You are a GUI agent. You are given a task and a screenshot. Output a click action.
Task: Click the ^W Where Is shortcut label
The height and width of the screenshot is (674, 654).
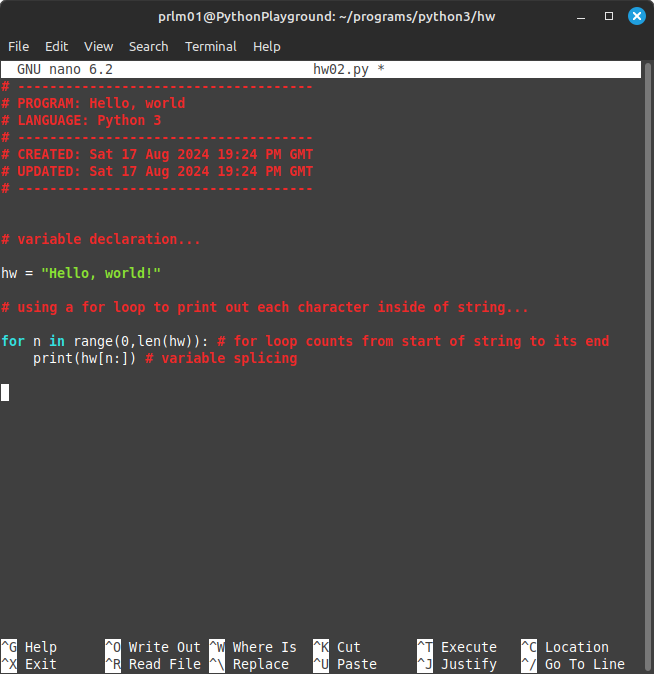[x=253, y=647]
